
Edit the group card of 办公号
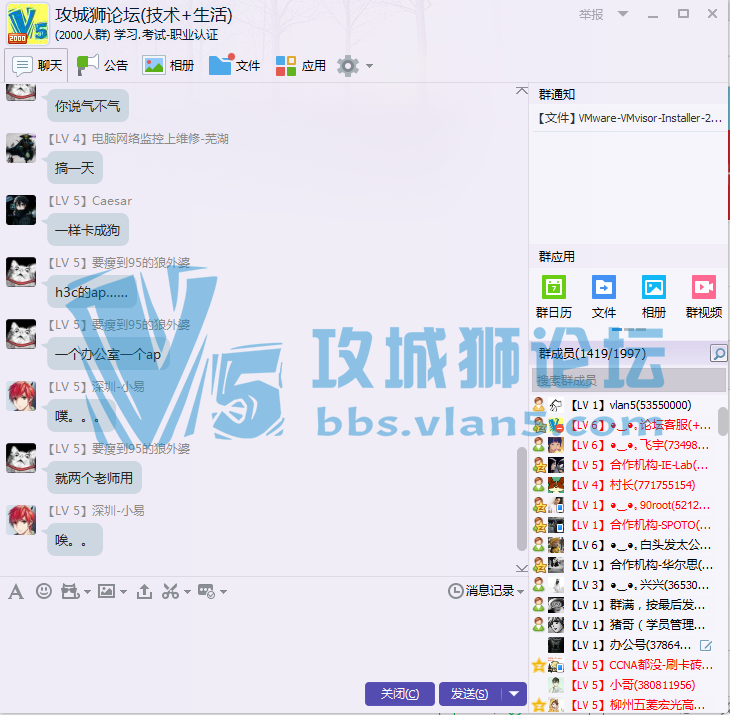pos(706,645)
